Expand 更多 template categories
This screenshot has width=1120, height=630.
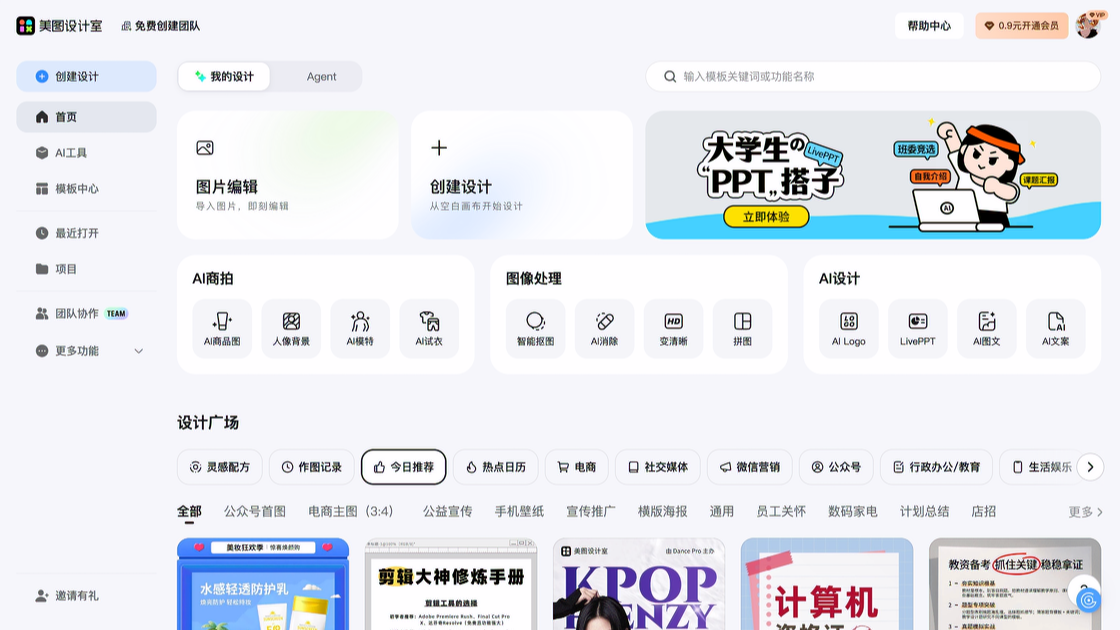point(1085,512)
